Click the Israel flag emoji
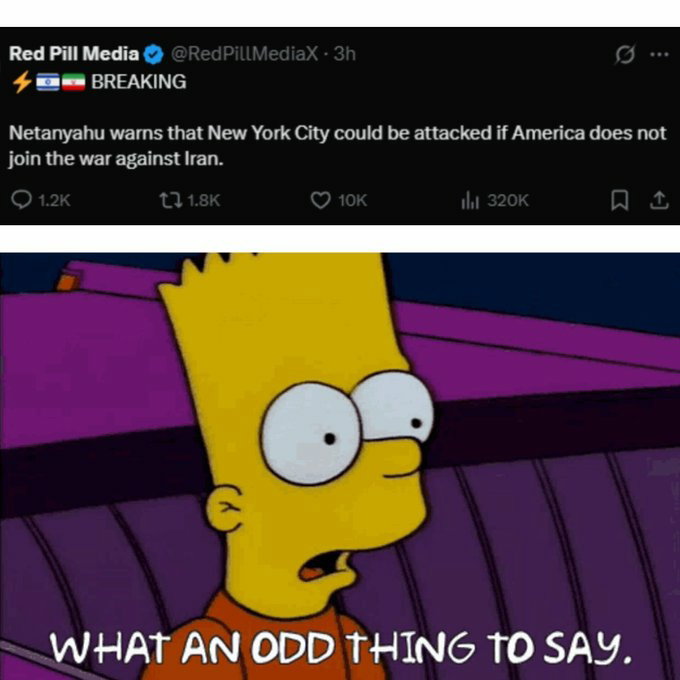The image size is (680, 680). 48,82
